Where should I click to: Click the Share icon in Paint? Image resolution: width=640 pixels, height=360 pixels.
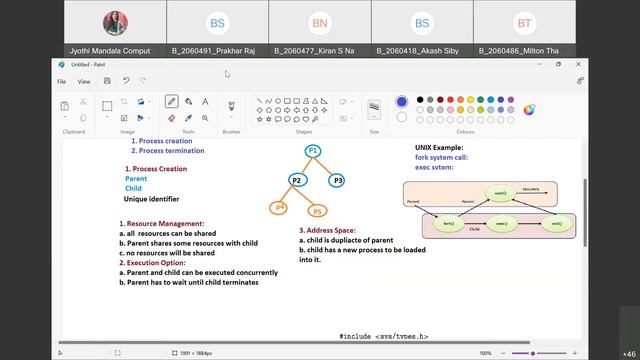click(x=580, y=81)
